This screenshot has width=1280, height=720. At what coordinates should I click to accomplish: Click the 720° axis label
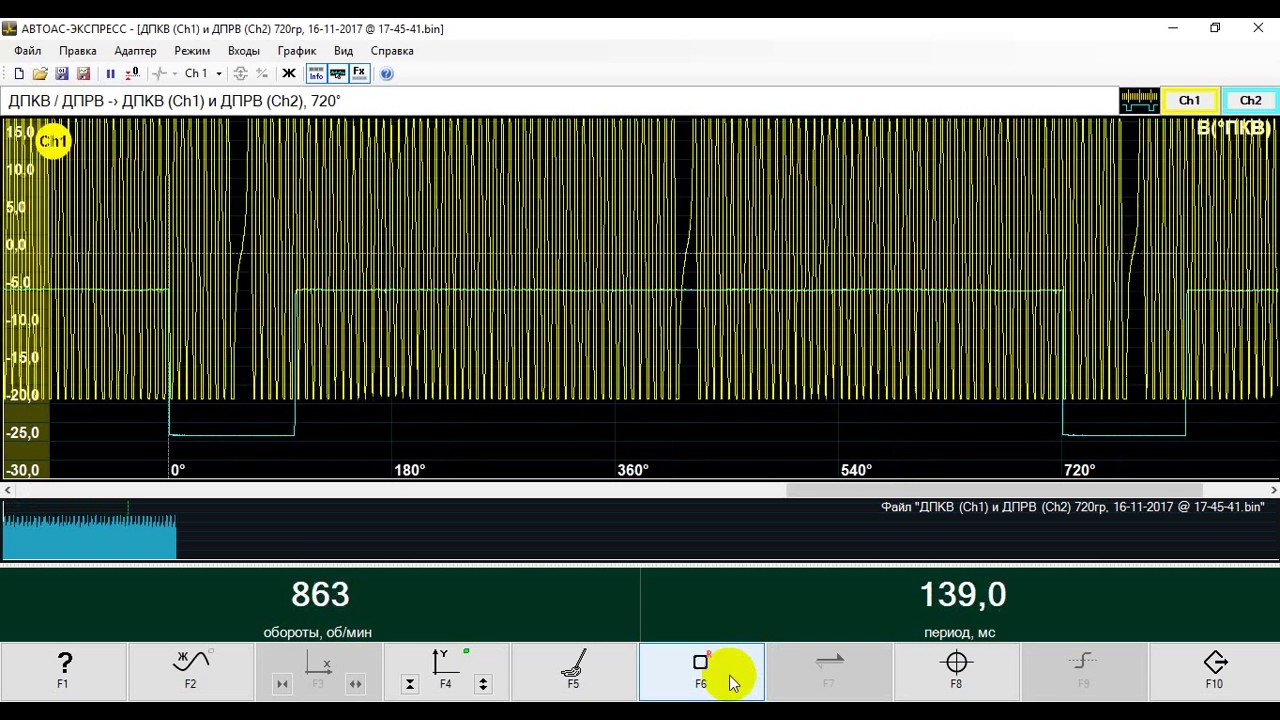point(1080,470)
